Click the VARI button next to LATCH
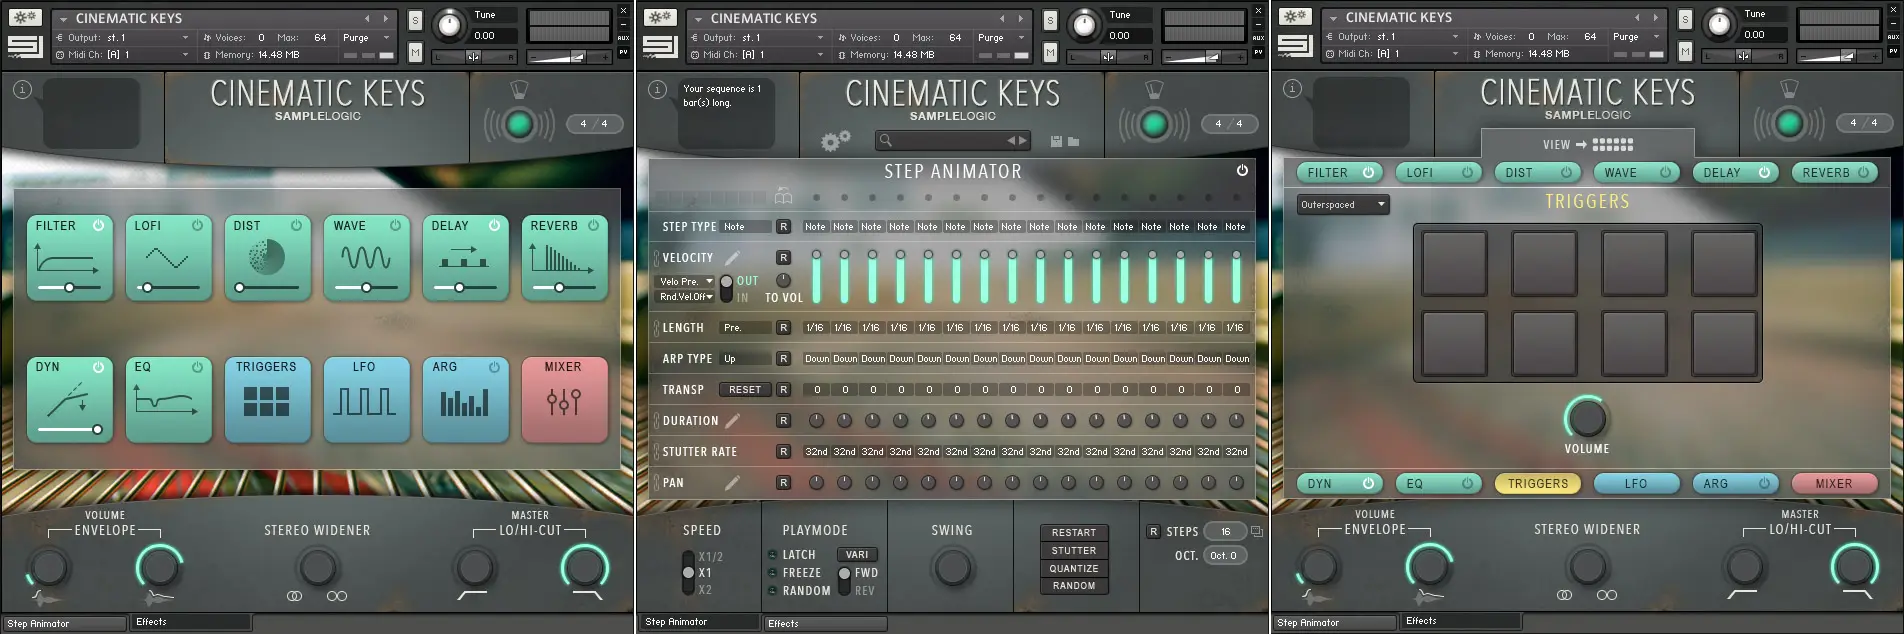 point(857,555)
